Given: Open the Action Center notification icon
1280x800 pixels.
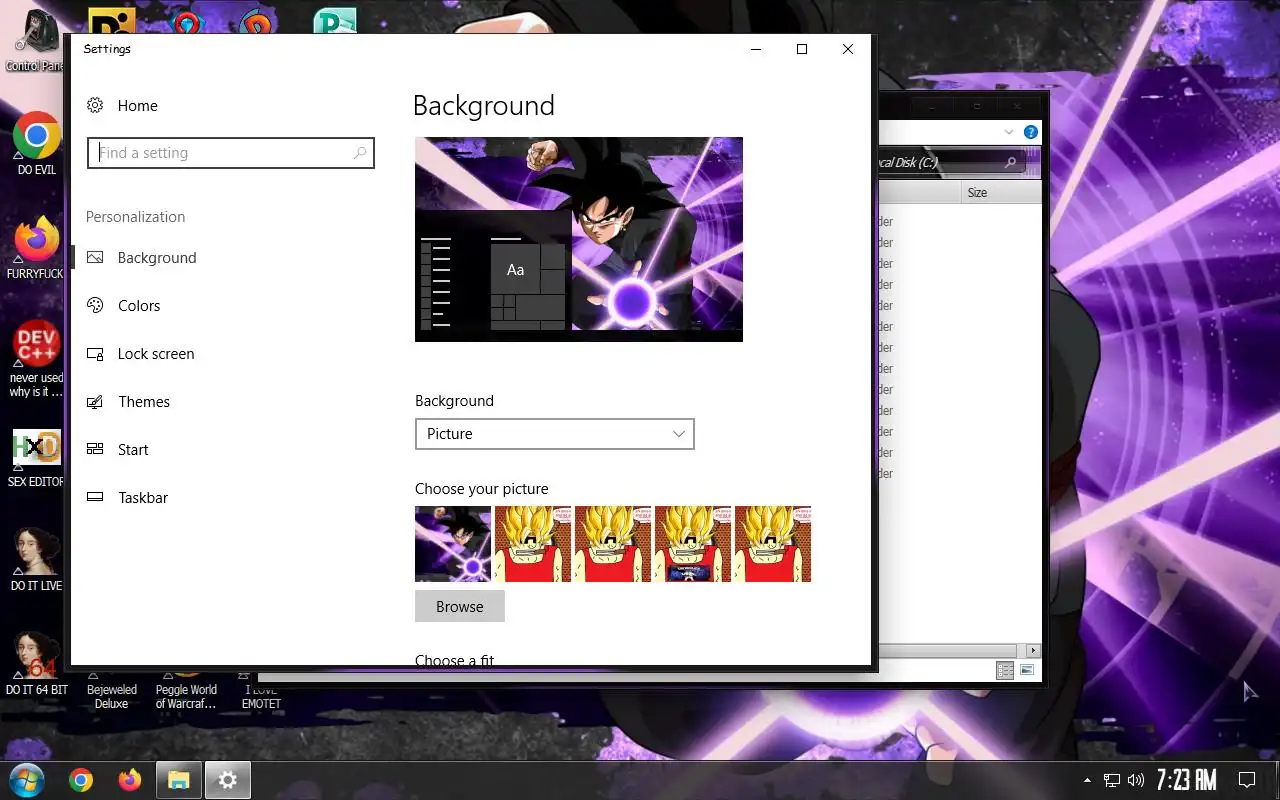Looking at the screenshot, I should coord(1247,780).
